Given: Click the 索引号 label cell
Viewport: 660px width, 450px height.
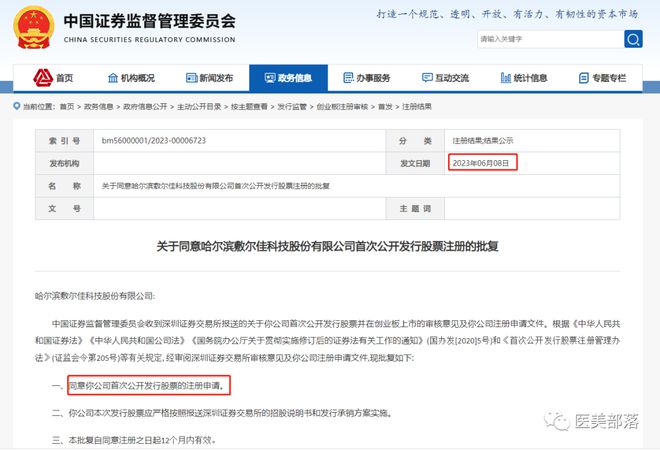Looking at the screenshot, I should point(64,141).
